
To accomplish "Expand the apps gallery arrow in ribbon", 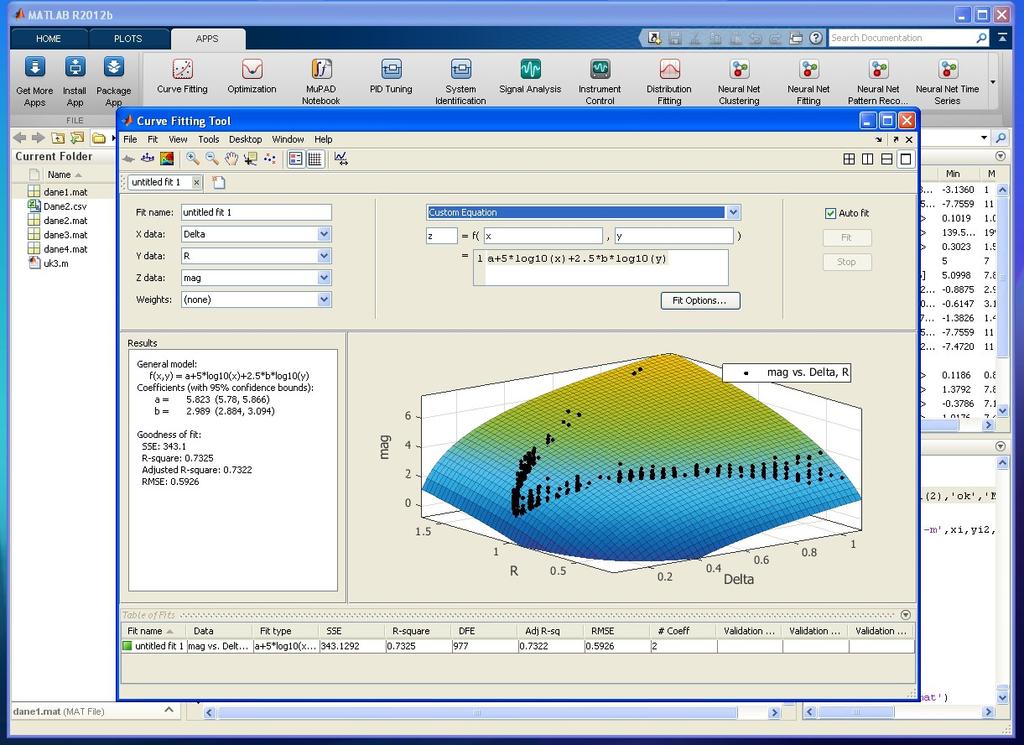I will click(x=993, y=82).
